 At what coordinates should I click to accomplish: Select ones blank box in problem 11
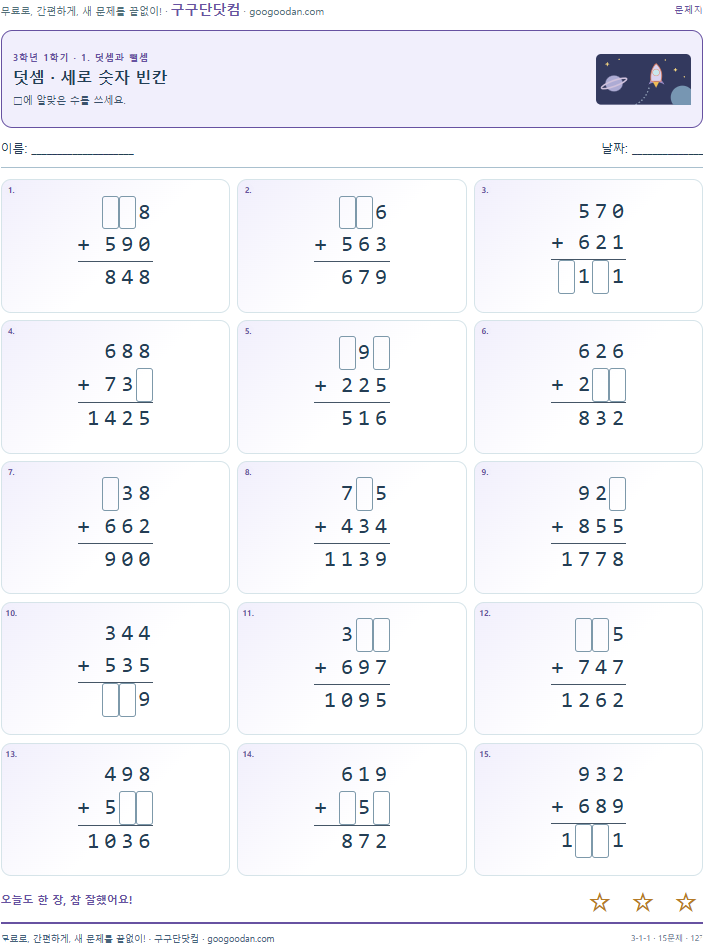(381, 635)
